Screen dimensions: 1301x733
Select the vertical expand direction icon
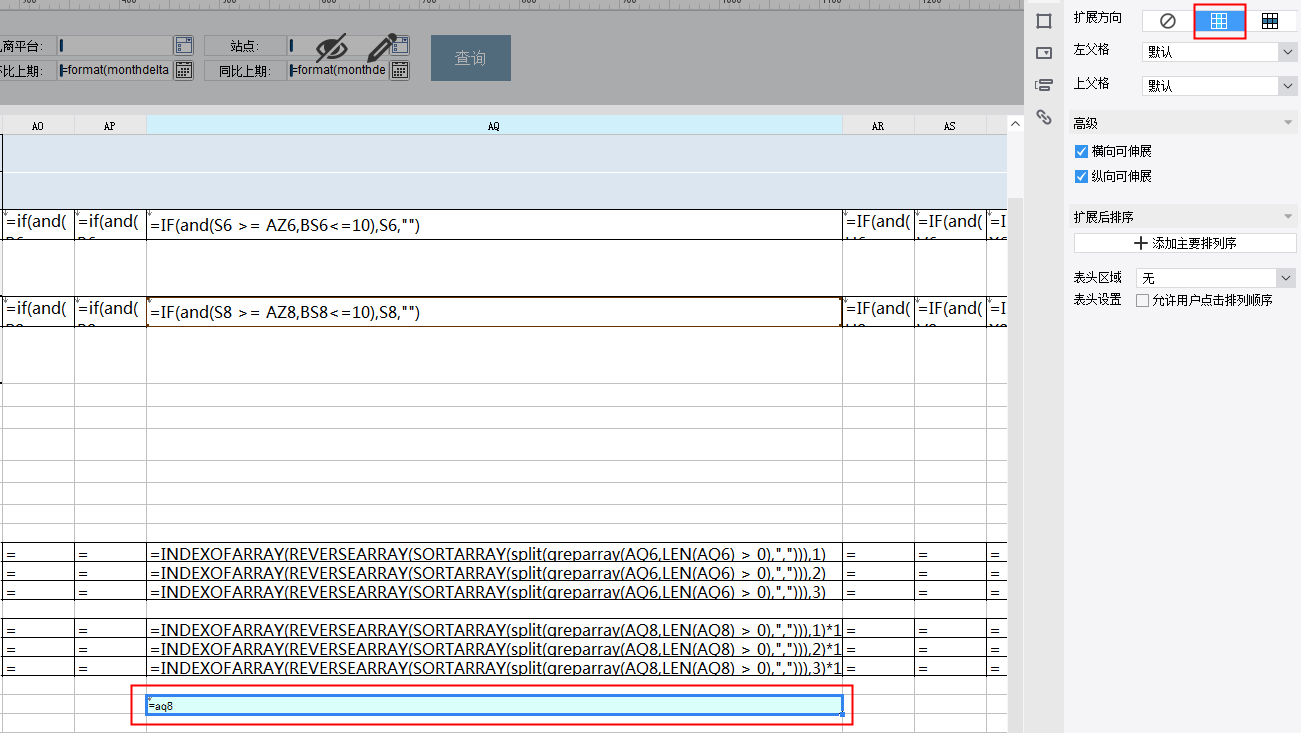click(1219, 21)
